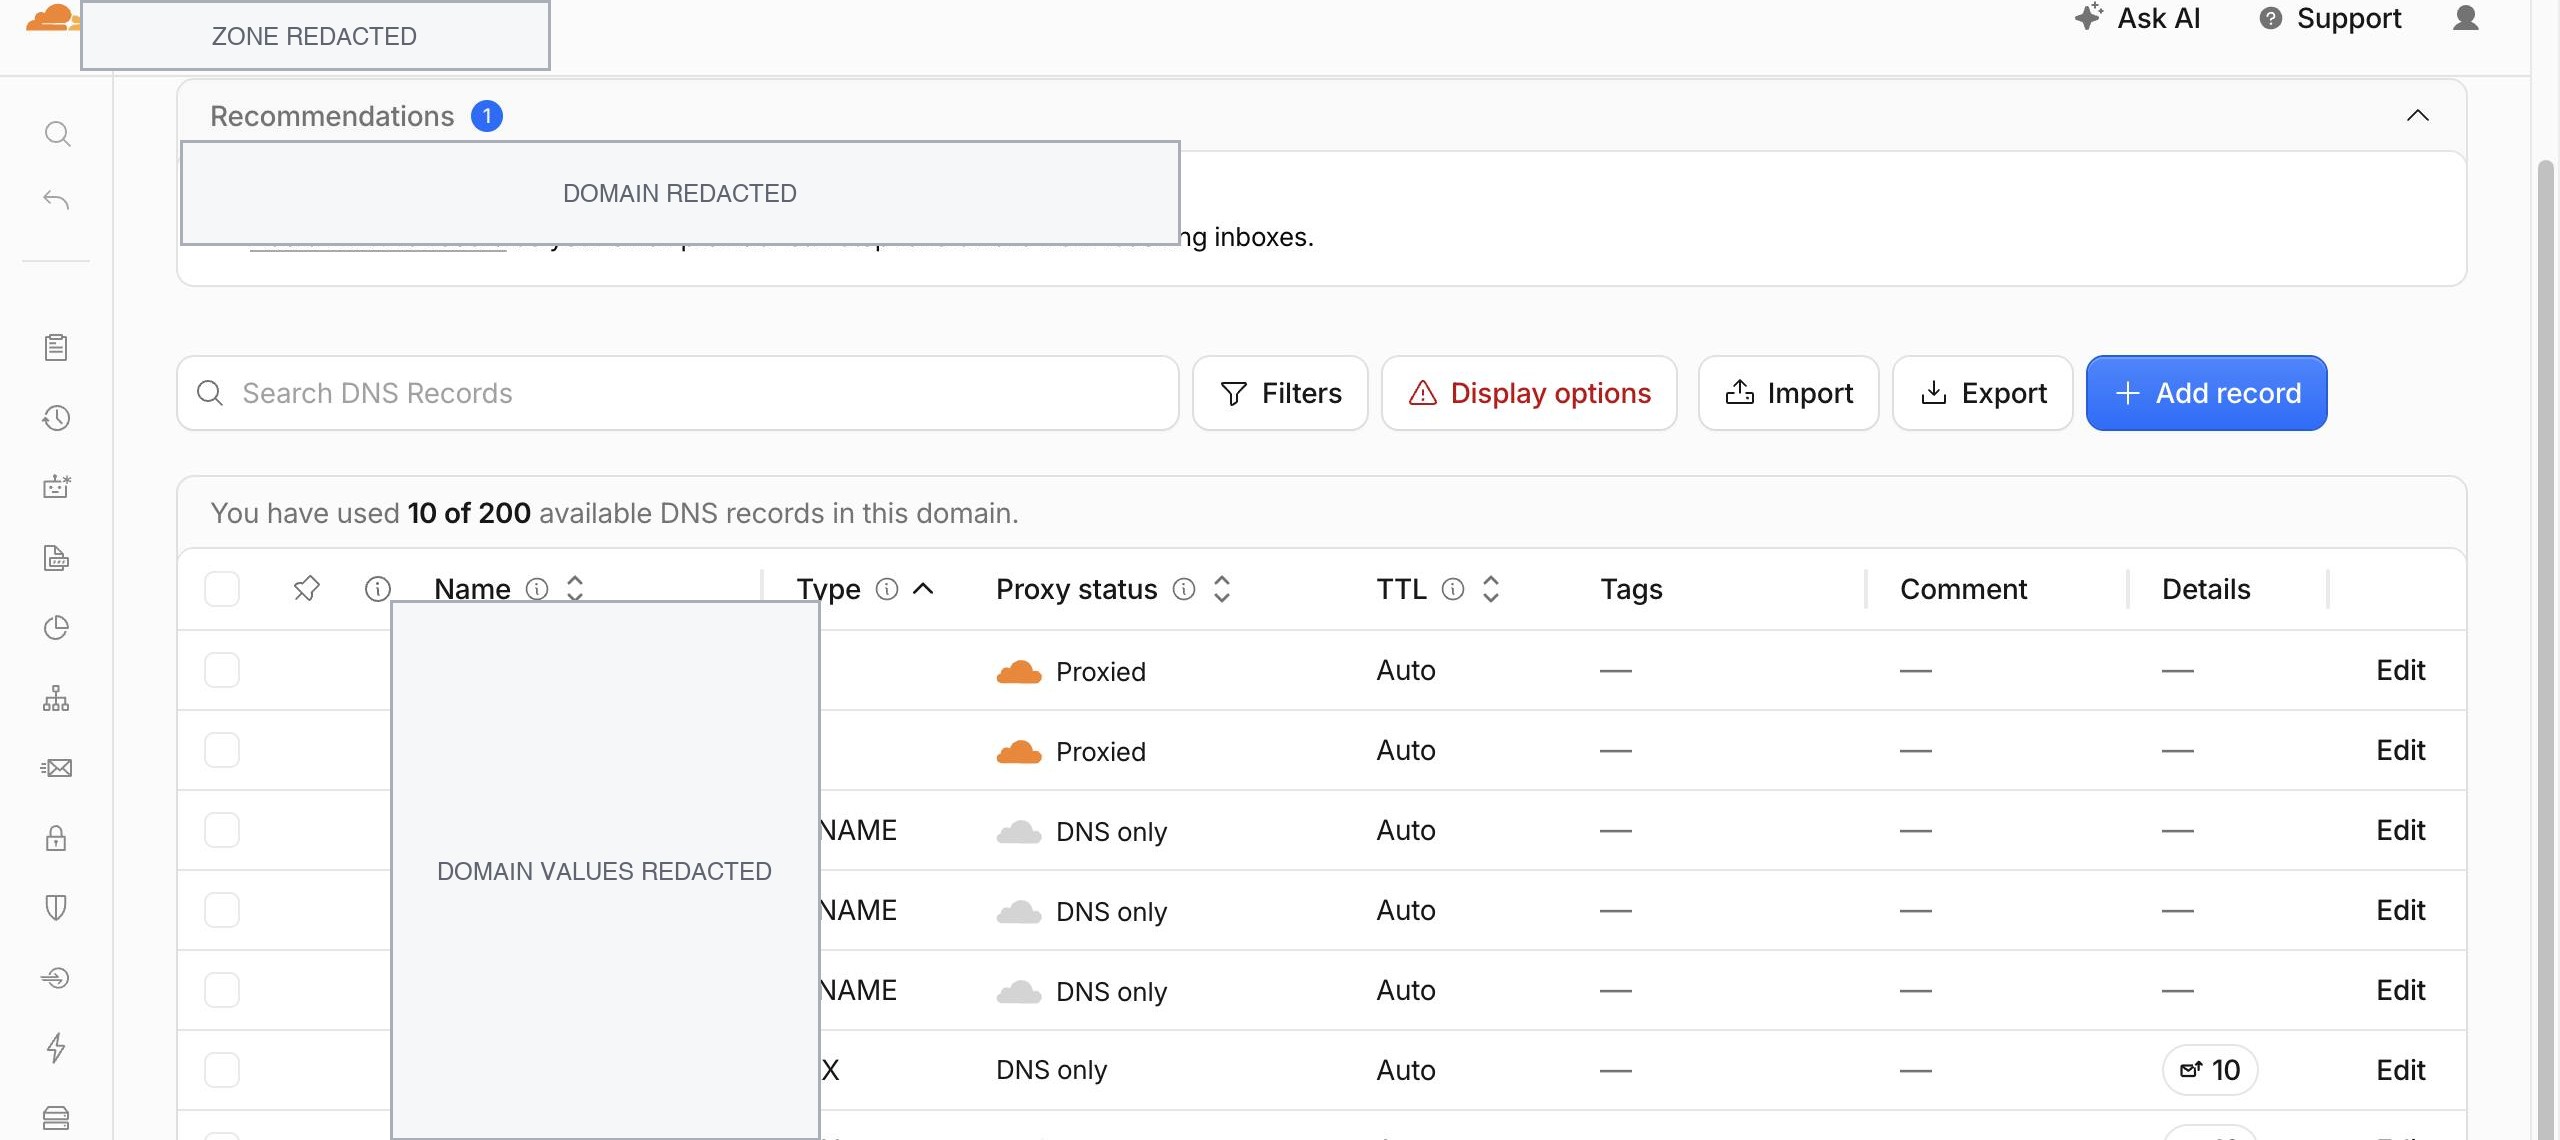Image resolution: width=2560 pixels, height=1140 pixels.
Task: Click the Export button
Action: coord(1983,393)
